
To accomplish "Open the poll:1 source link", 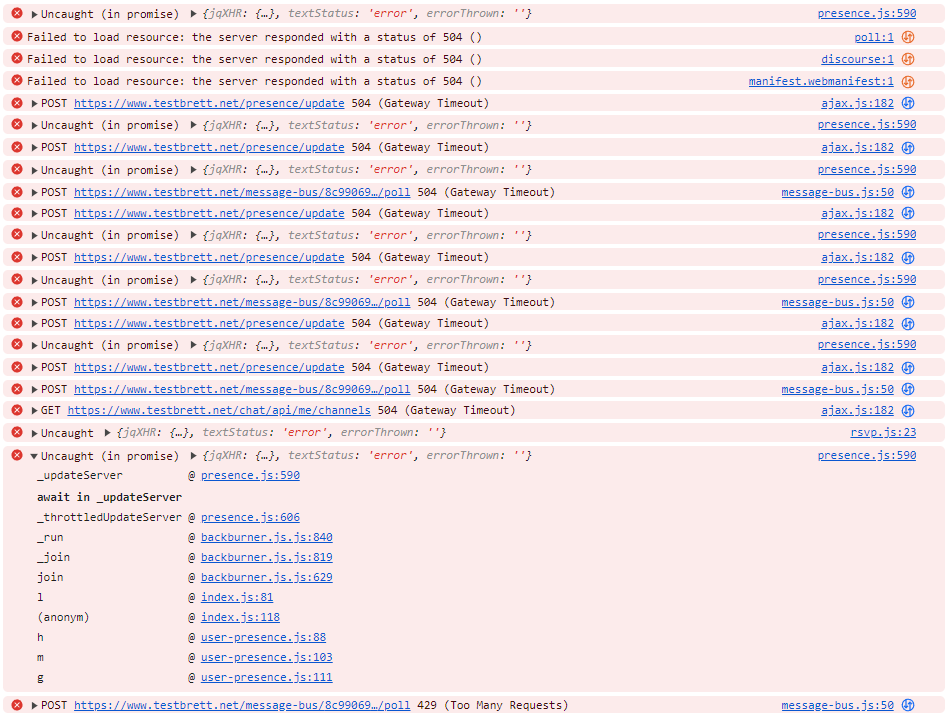I will [x=873, y=37].
